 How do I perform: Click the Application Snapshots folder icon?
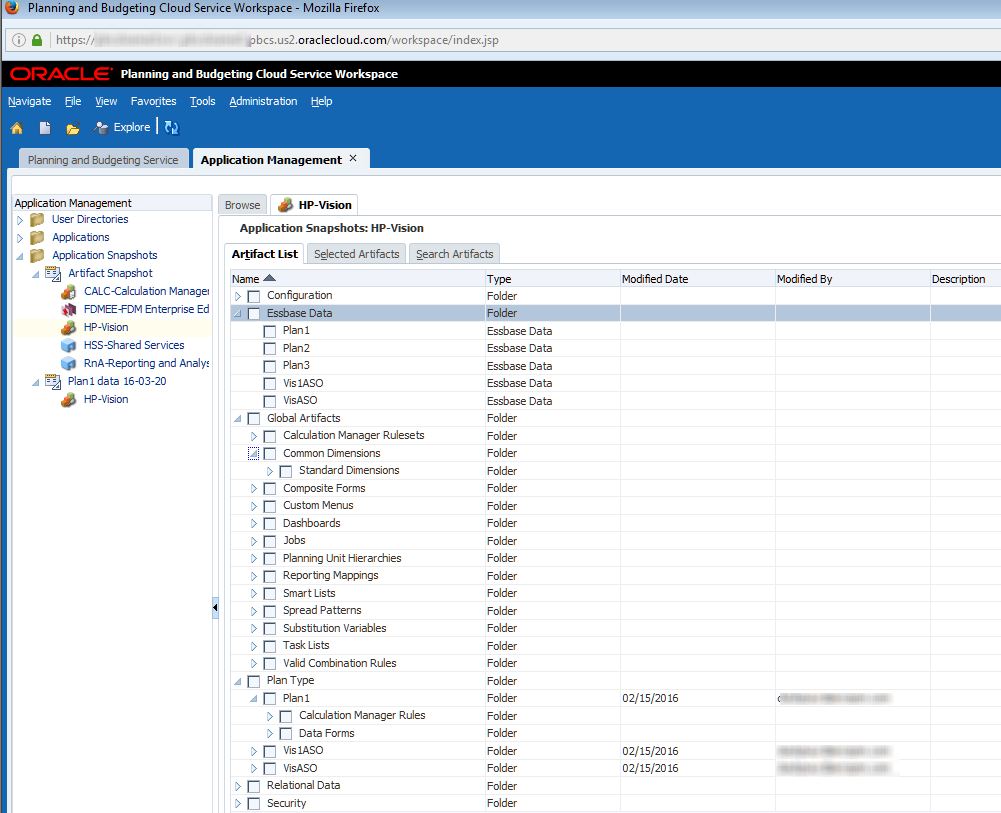point(38,255)
